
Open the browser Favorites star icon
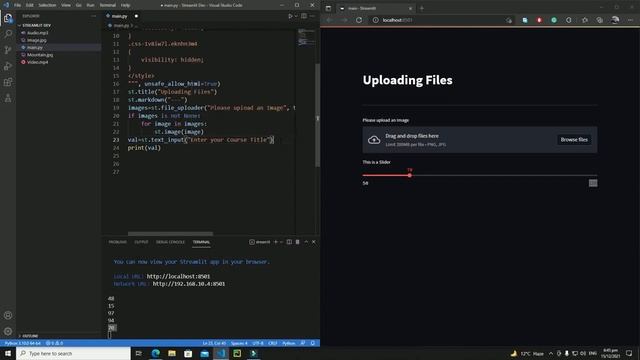(585, 20)
